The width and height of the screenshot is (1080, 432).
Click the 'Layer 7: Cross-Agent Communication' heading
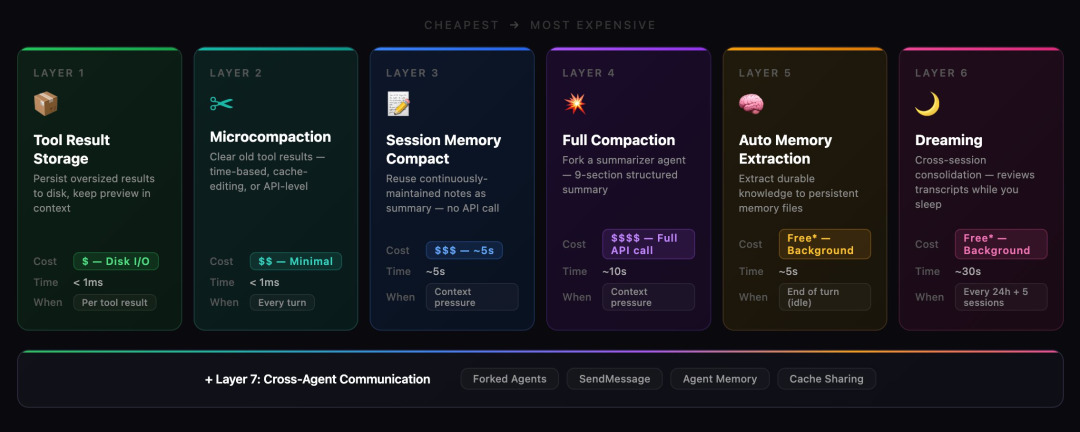pyautogui.click(x=318, y=379)
